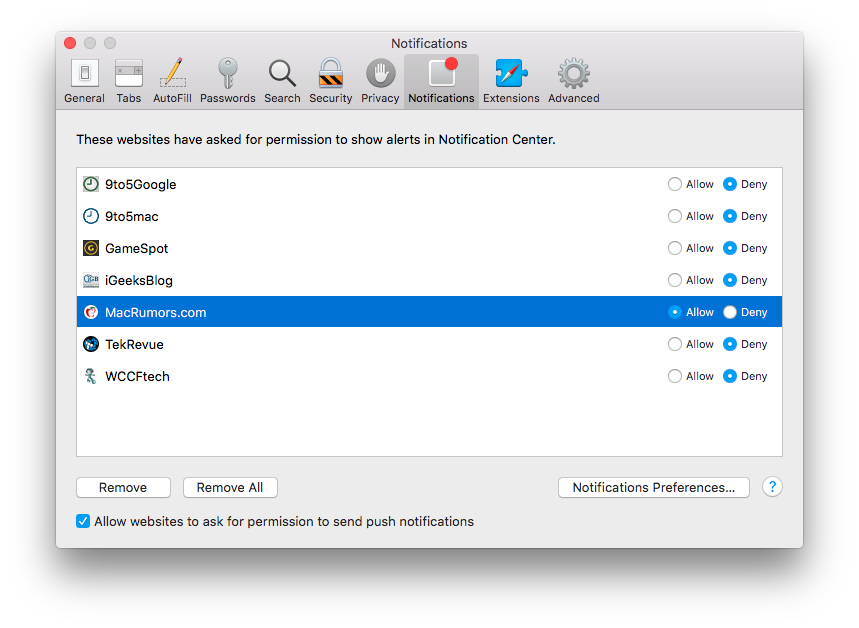The image size is (859, 628).
Task: Close the Notifications preferences window
Action: [x=70, y=43]
